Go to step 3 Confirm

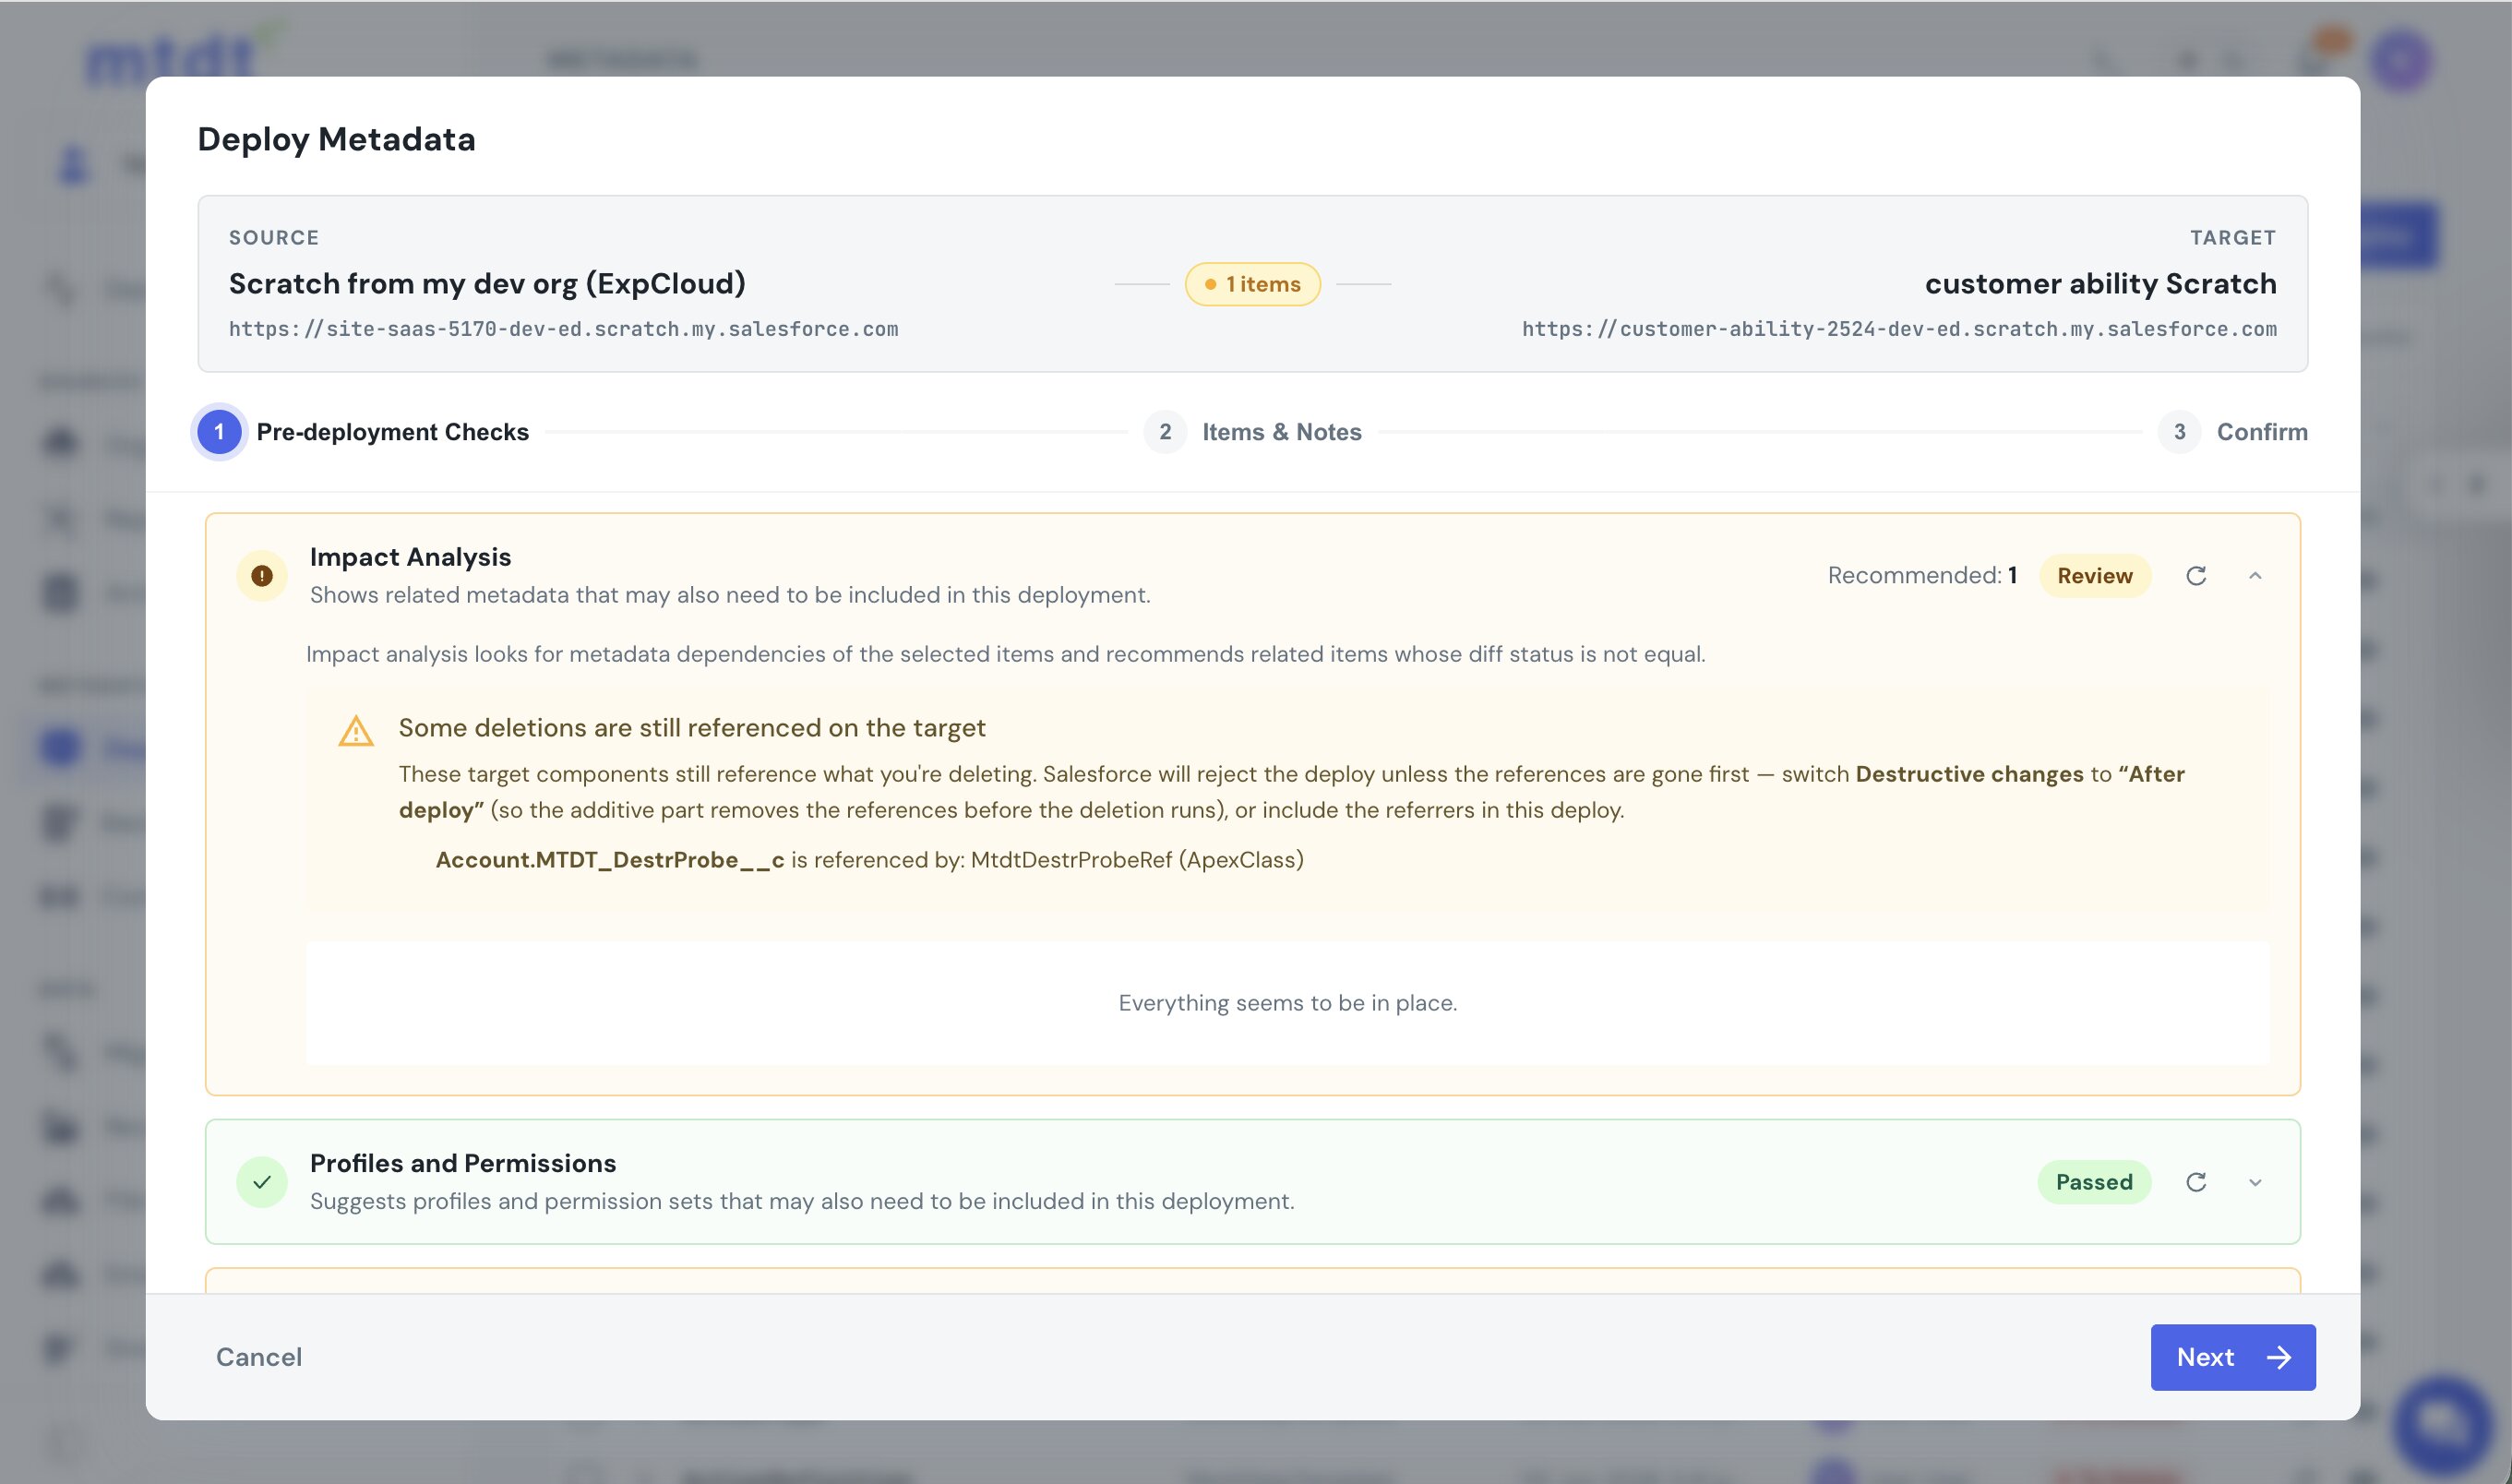pyautogui.click(x=2232, y=432)
